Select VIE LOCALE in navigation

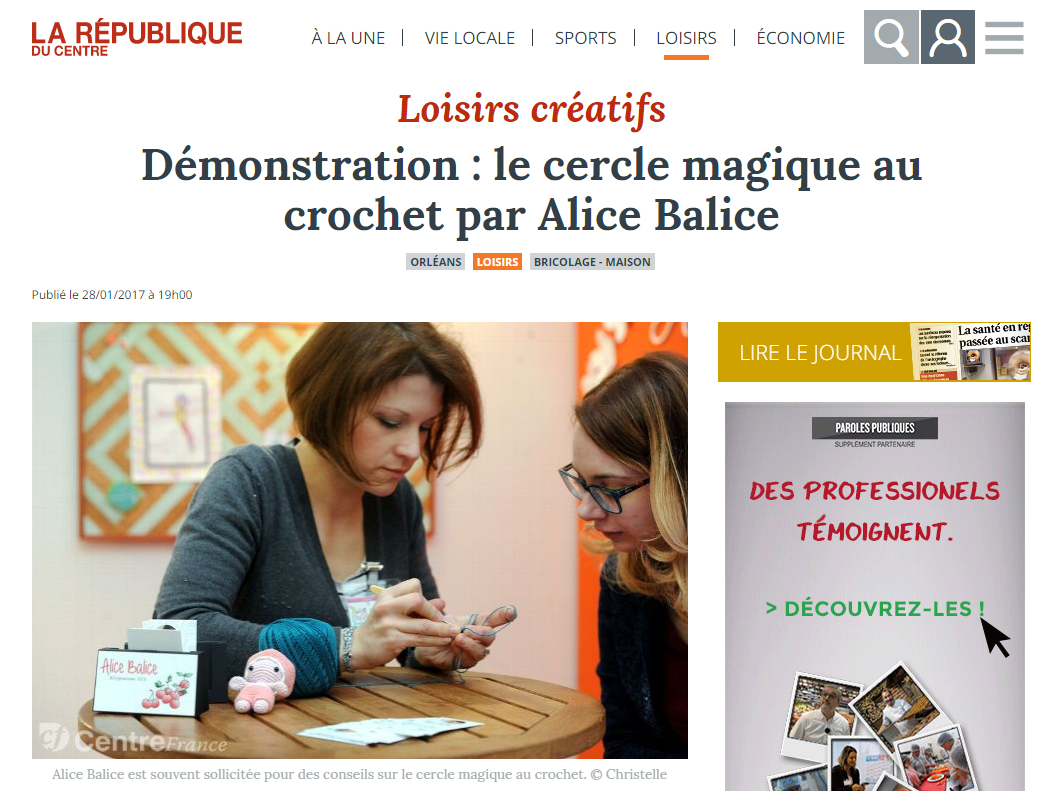pos(470,38)
